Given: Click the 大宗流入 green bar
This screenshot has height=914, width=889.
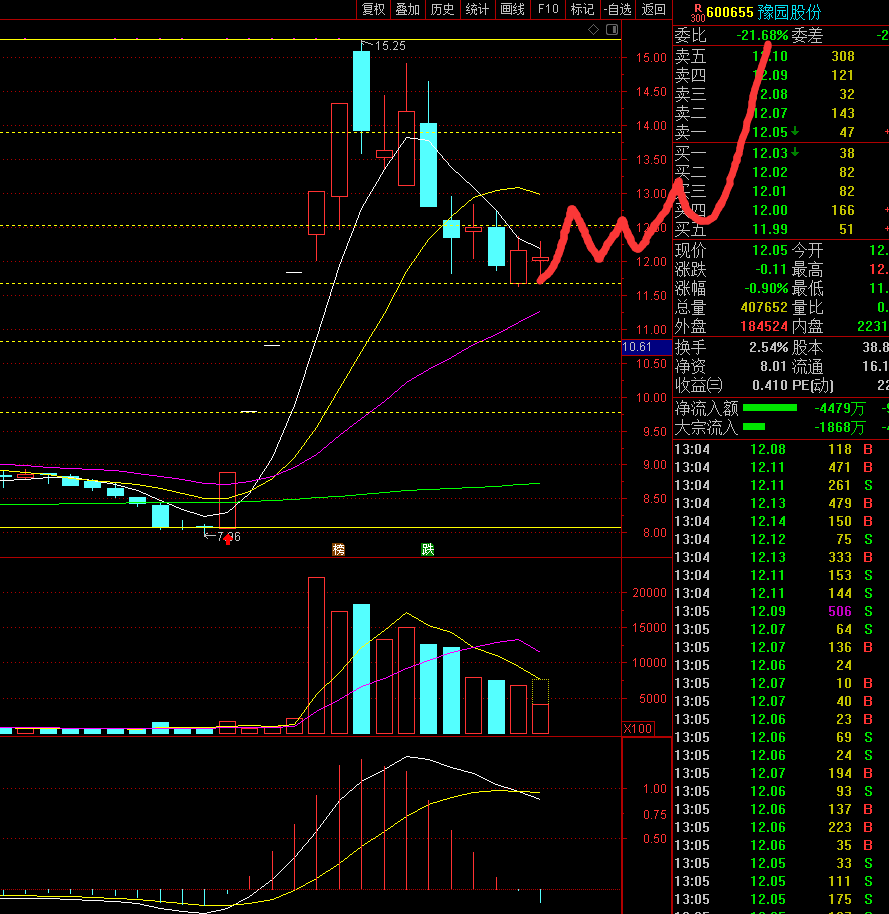Looking at the screenshot, I should 754,427.
